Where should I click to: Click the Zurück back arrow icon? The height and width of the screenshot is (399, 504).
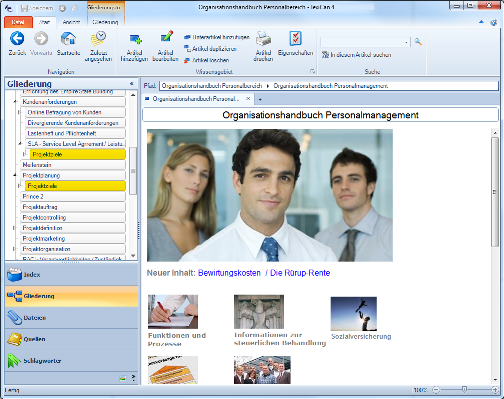tap(17, 38)
